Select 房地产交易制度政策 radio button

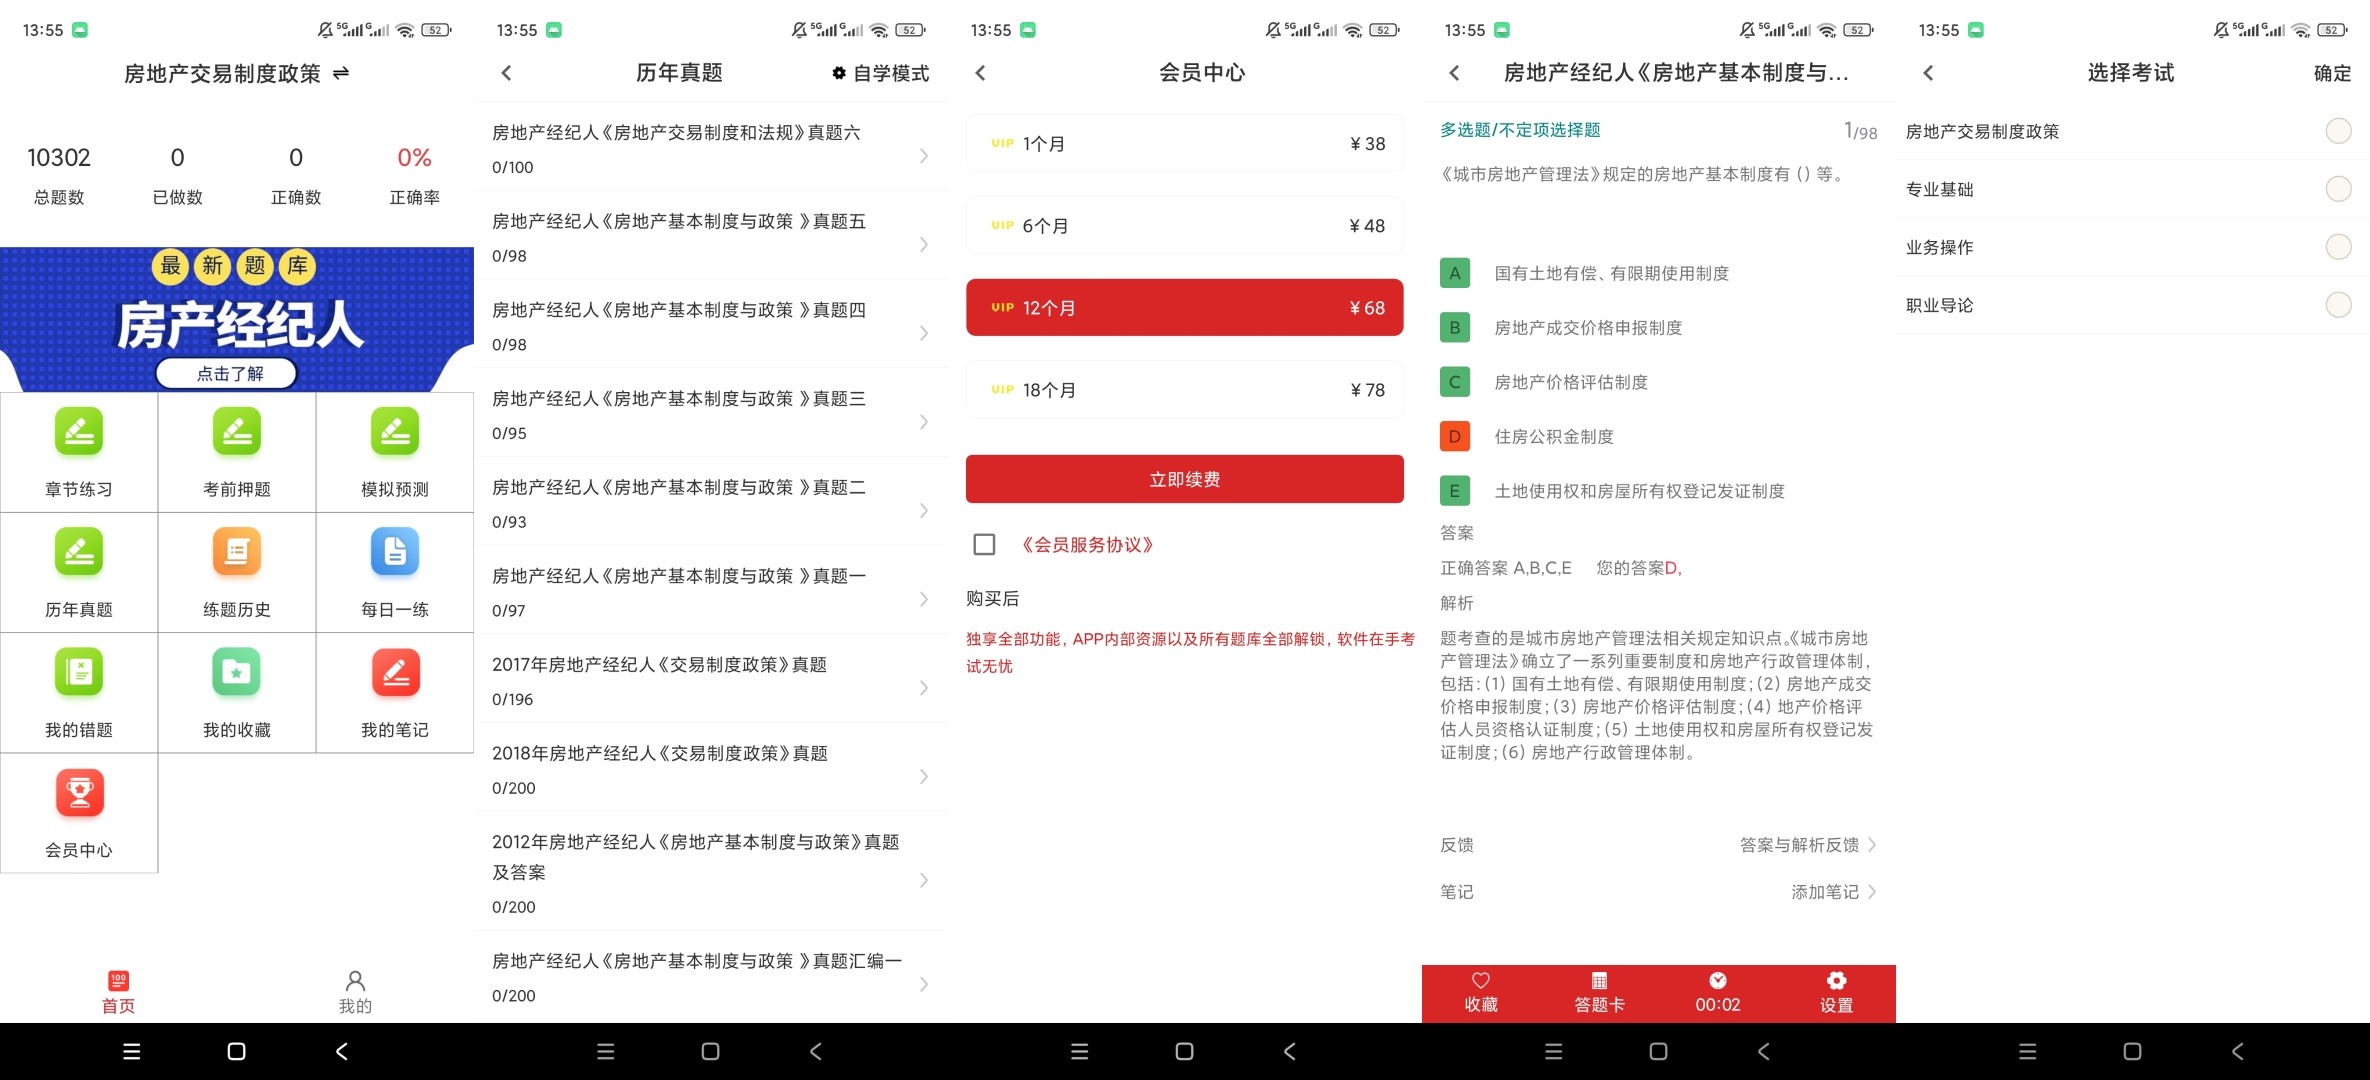click(2338, 131)
